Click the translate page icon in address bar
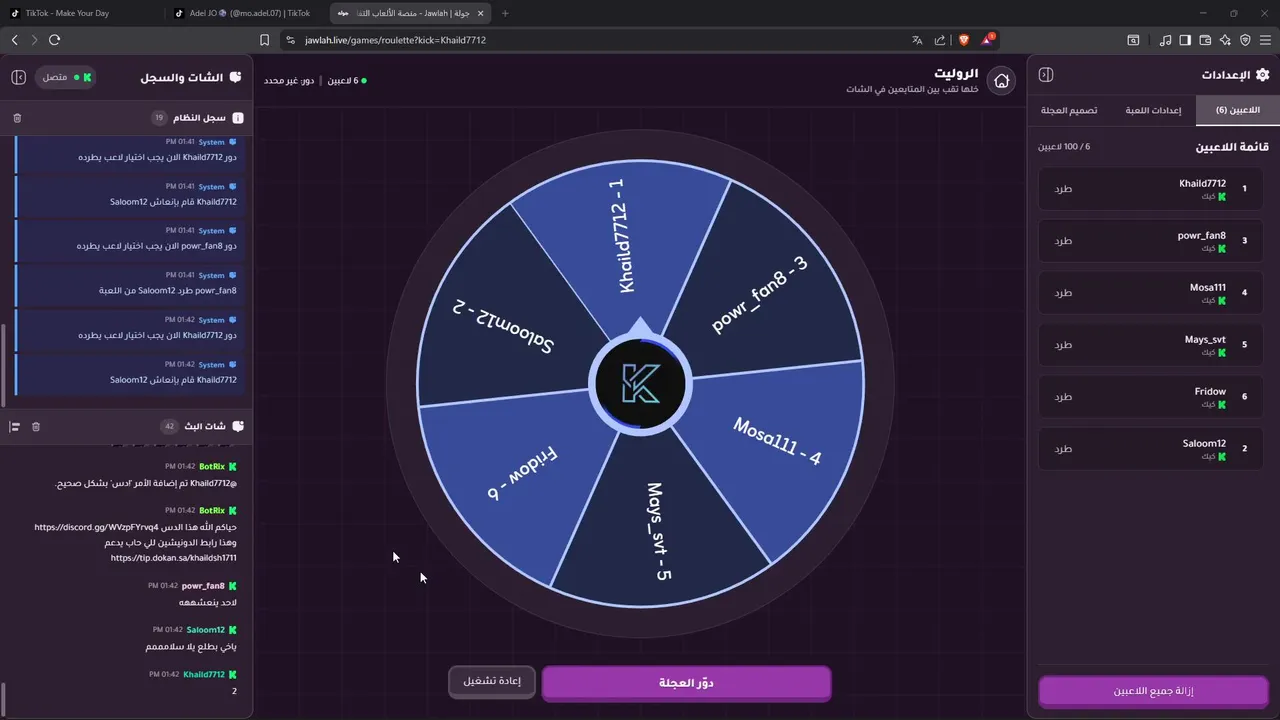1280x720 pixels. tap(917, 40)
